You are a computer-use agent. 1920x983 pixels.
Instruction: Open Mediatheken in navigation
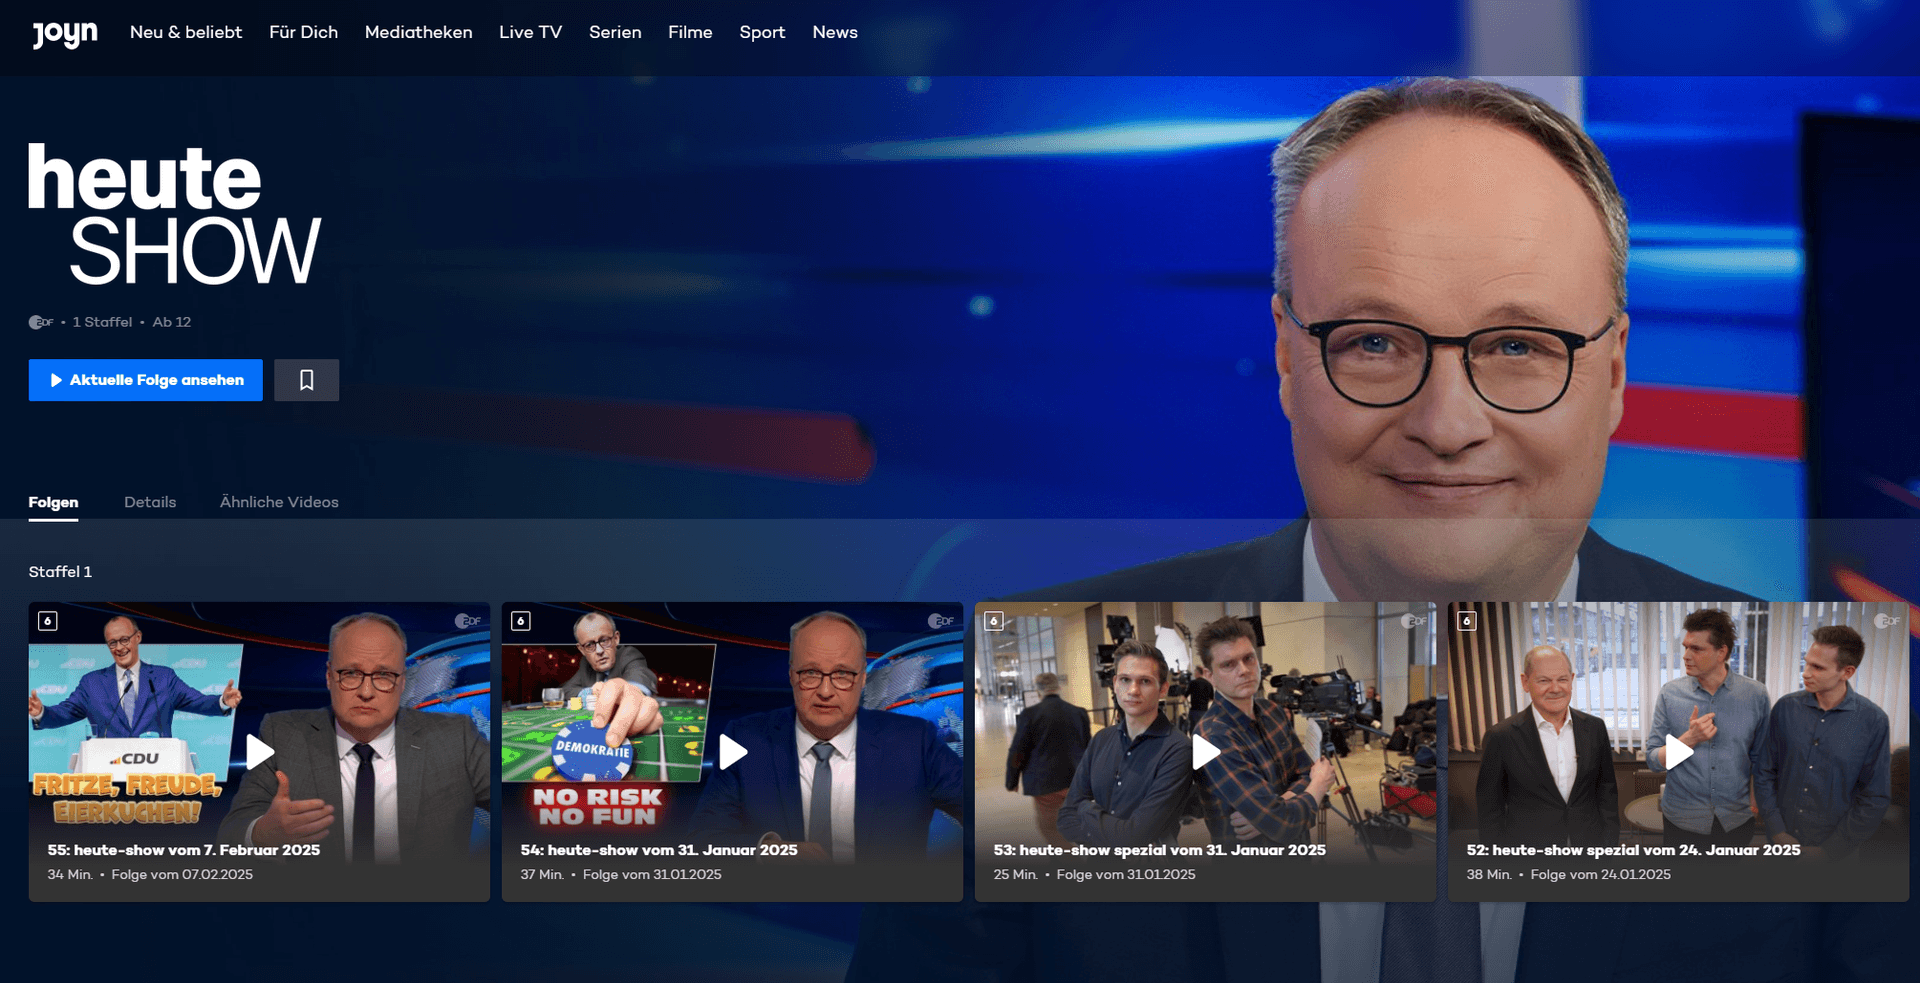[418, 32]
